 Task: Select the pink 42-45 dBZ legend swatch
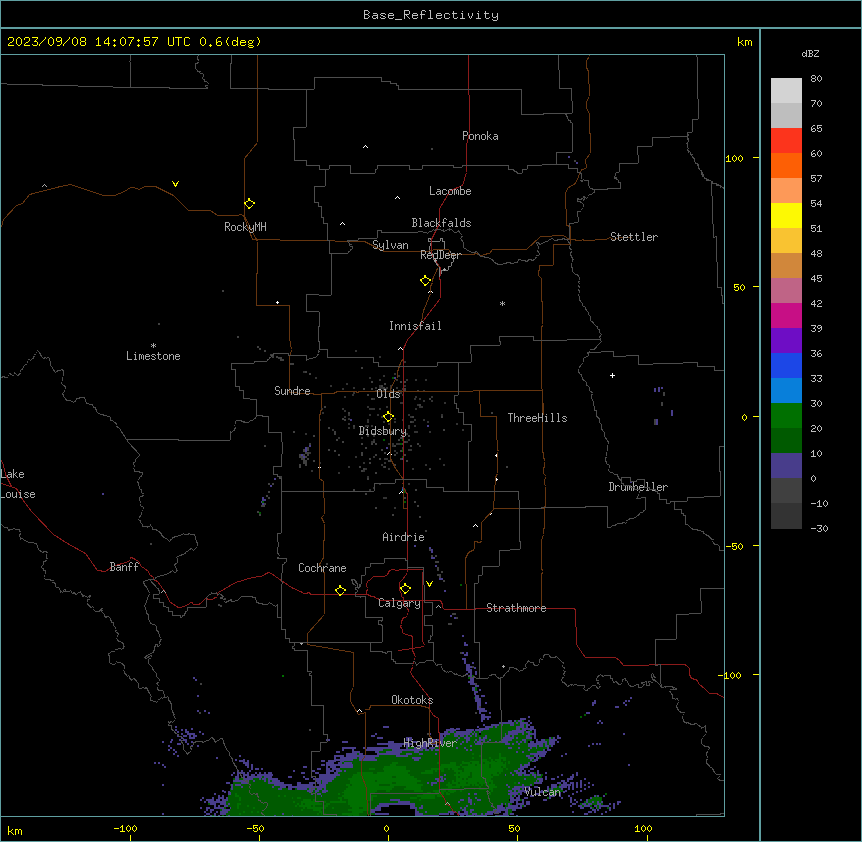[x=786, y=291]
